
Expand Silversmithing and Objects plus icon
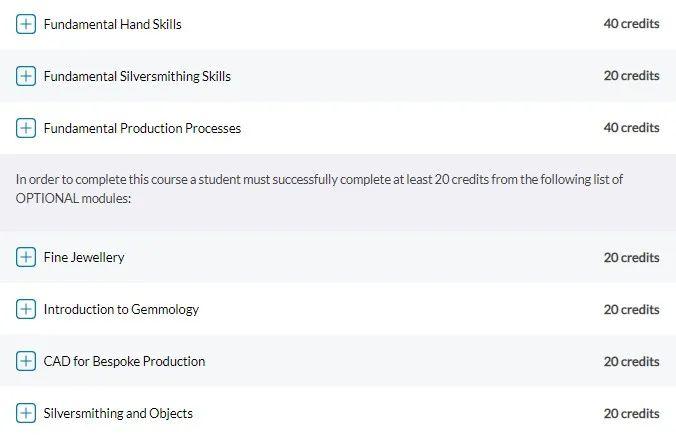point(26,413)
